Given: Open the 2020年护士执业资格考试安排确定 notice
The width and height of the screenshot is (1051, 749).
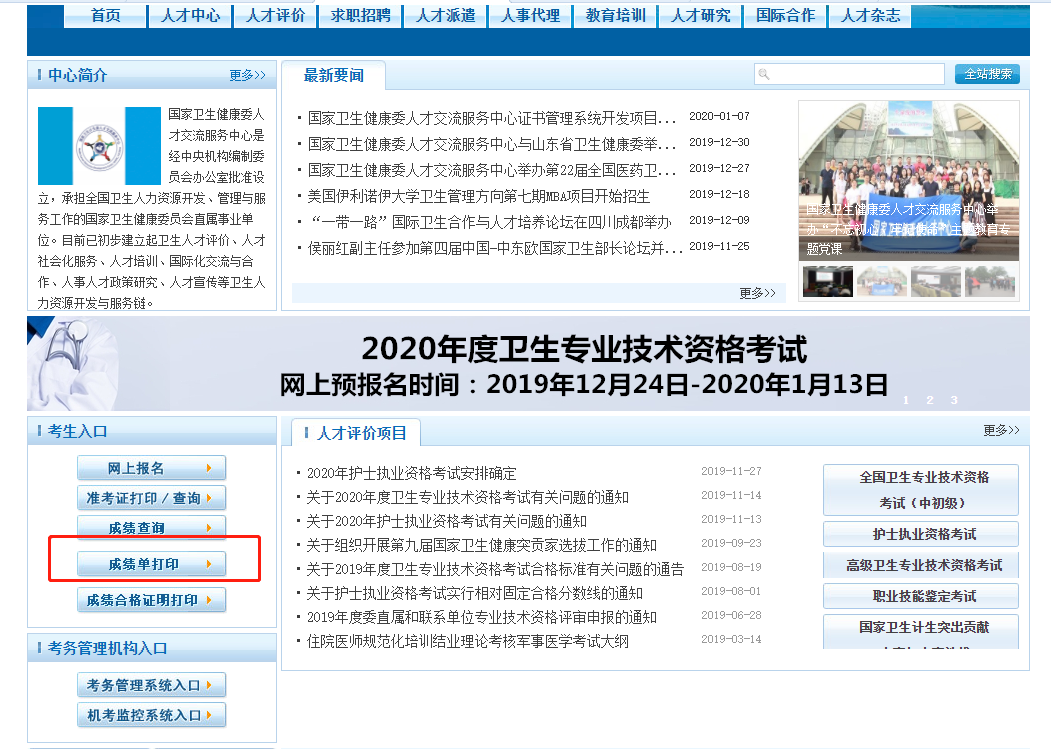Looking at the screenshot, I should coord(411,473).
